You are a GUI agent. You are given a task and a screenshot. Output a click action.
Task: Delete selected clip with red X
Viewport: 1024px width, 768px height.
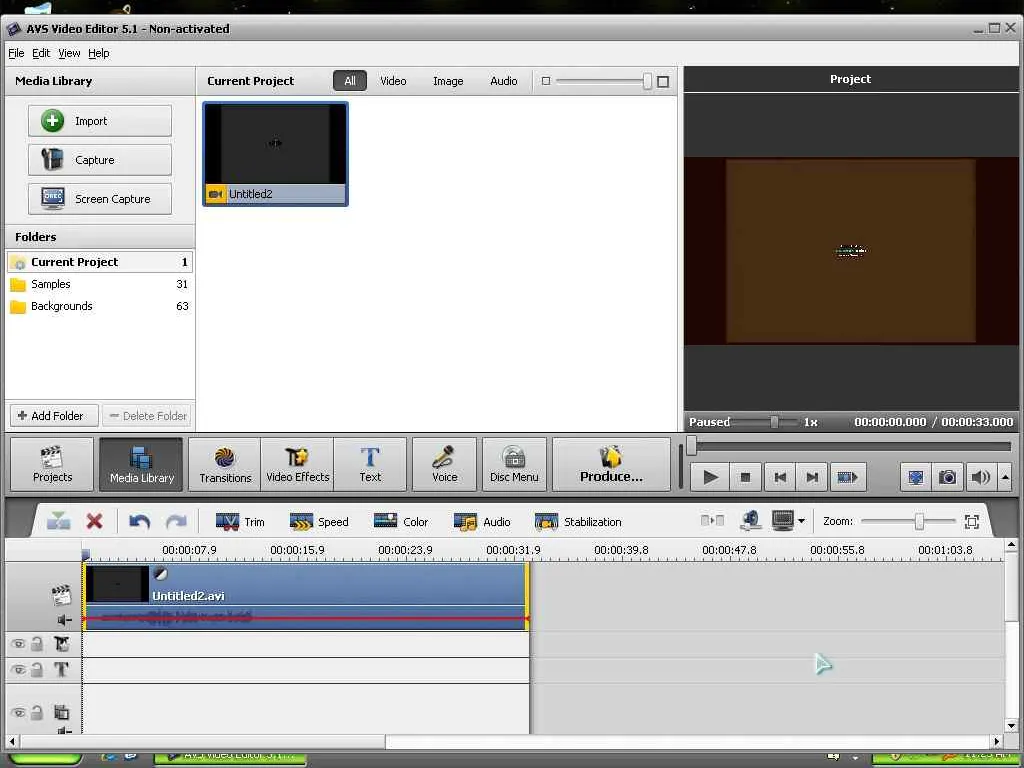[x=95, y=521]
